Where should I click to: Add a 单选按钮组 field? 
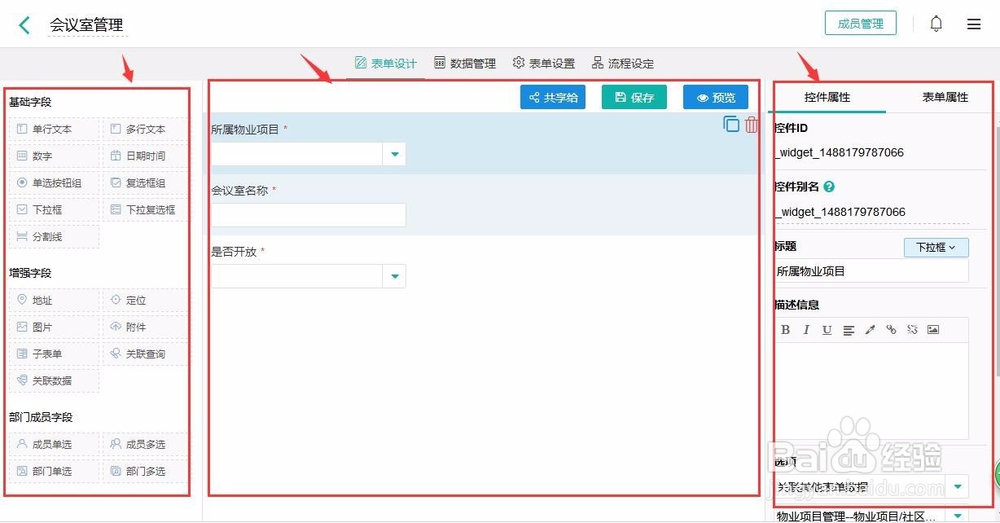pos(54,182)
